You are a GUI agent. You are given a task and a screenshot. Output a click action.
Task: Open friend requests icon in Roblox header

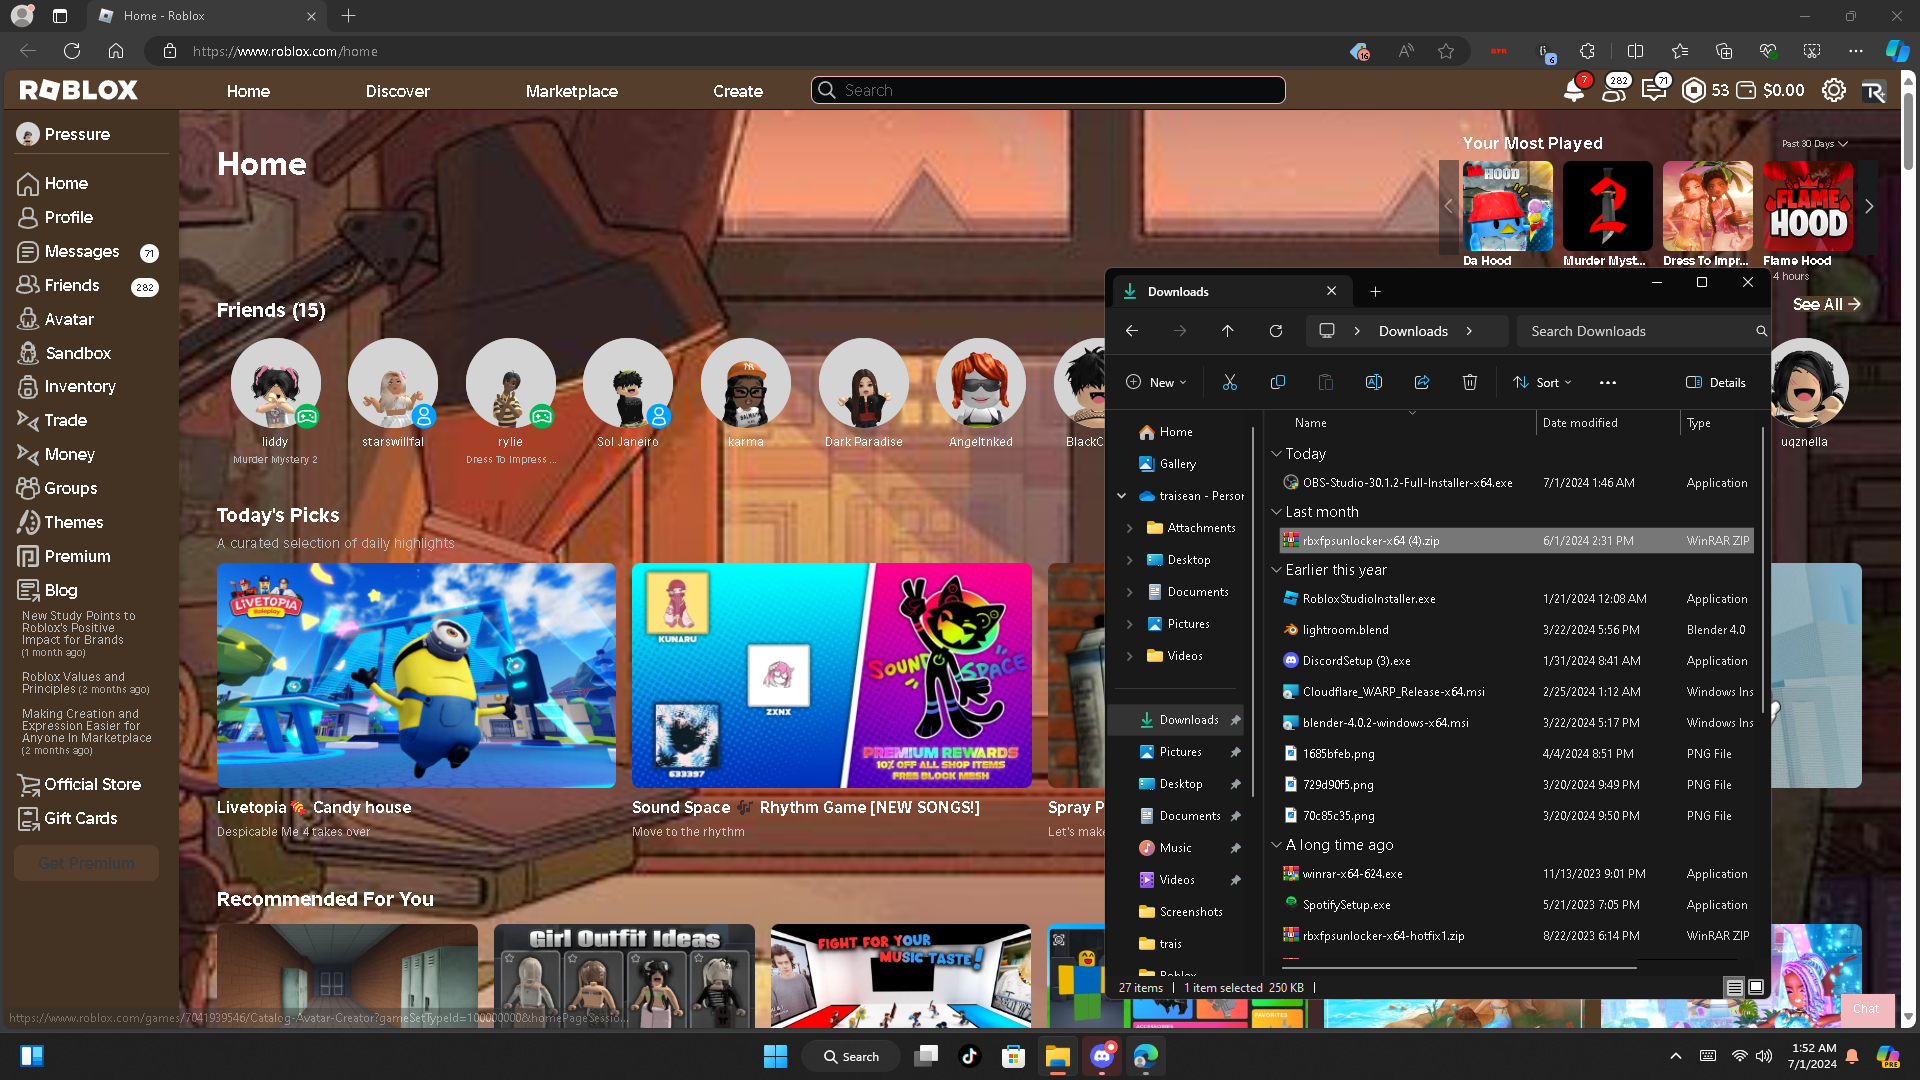coord(1614,90)
